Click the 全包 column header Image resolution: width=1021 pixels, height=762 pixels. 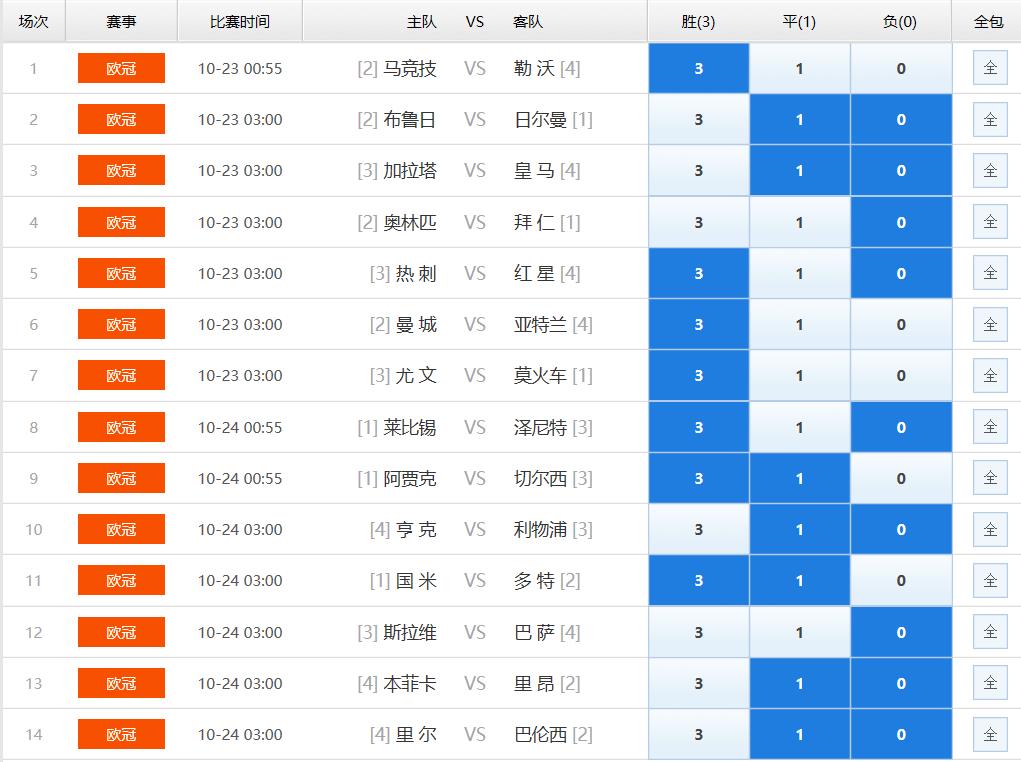[x=988, y=21]
